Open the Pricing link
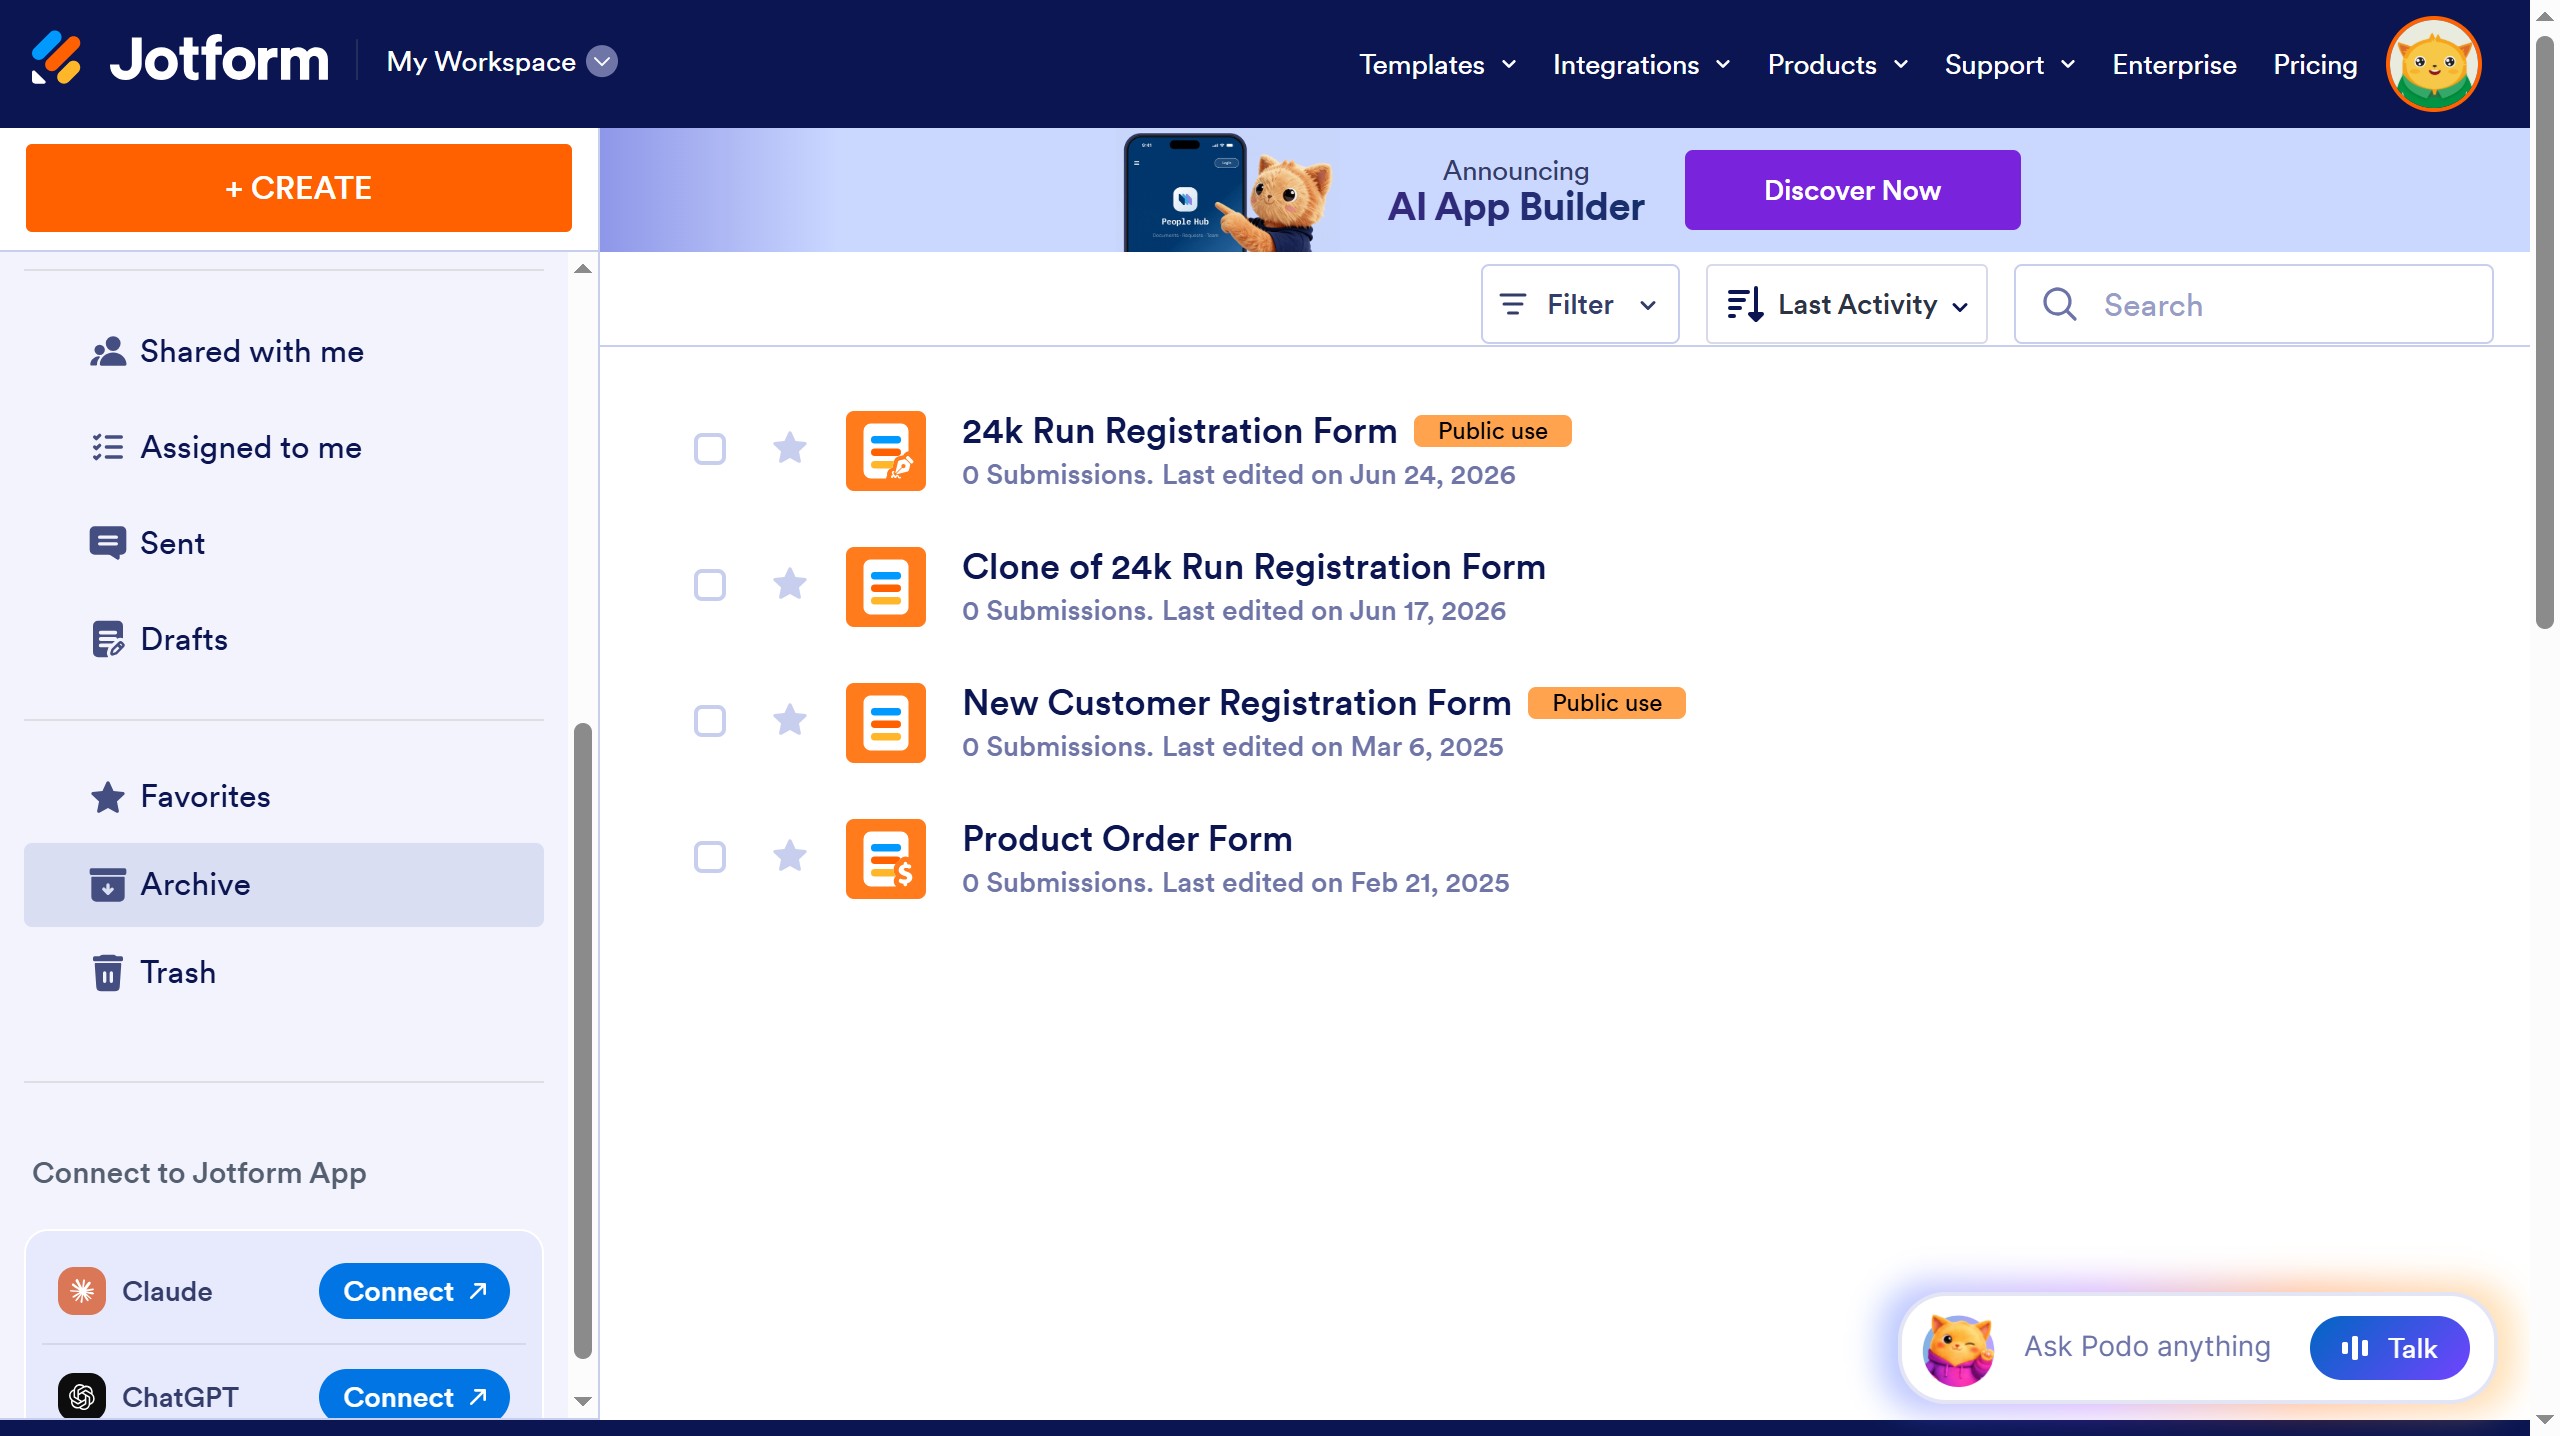This screenshot has height=1436, width=2560. 2315,65
